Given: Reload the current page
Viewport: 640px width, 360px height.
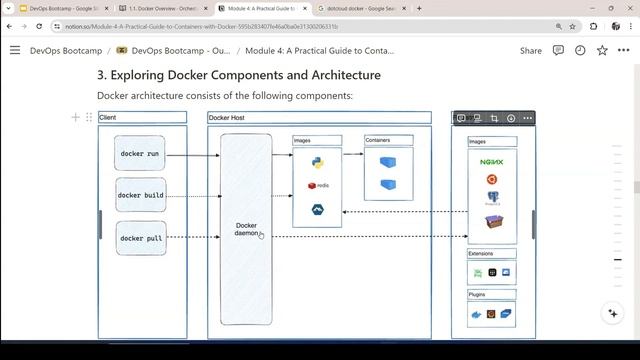Looking at the screenshot, I should click(39, 26).
